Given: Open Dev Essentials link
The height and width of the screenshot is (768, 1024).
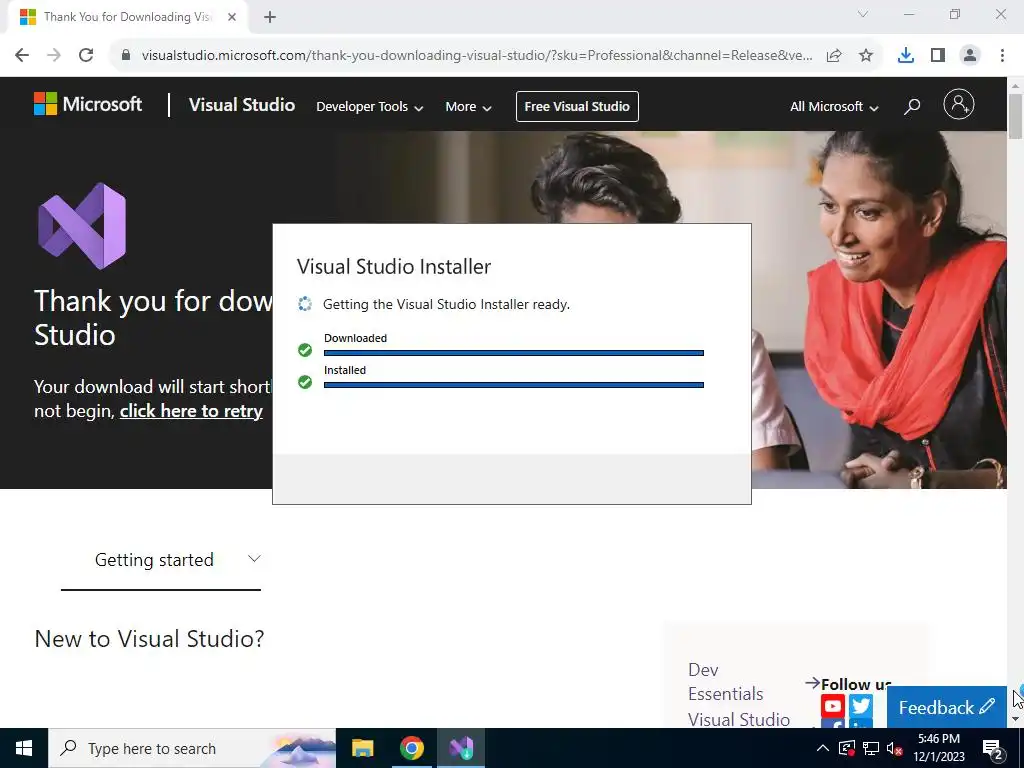Looking at the screenshot, I should [726, 682].
